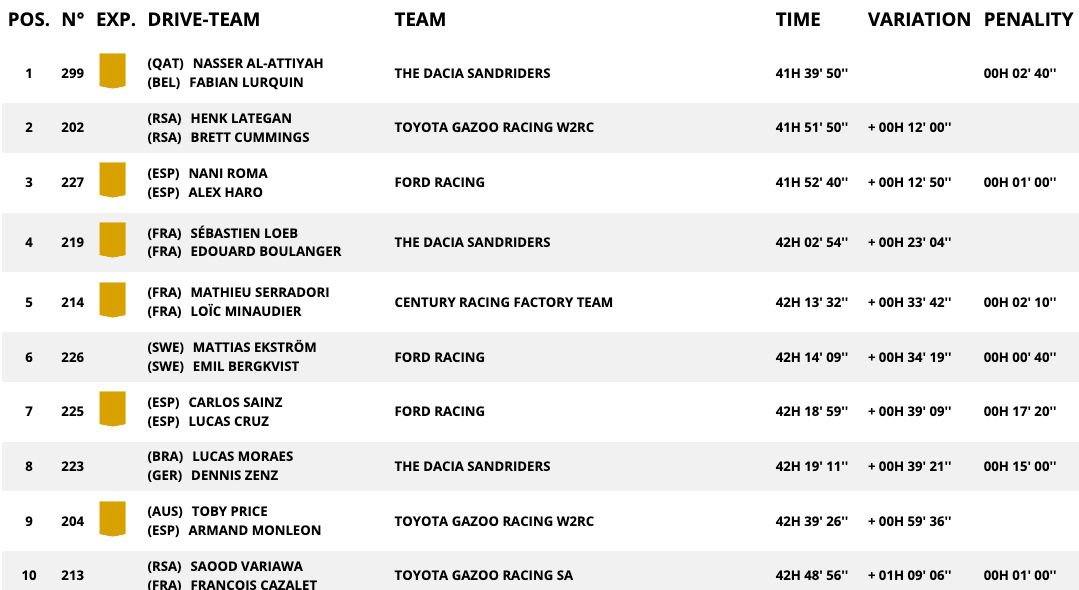Click the PENALITY column header
This screenshot has width=1079, height=590.
[1028, 19]
